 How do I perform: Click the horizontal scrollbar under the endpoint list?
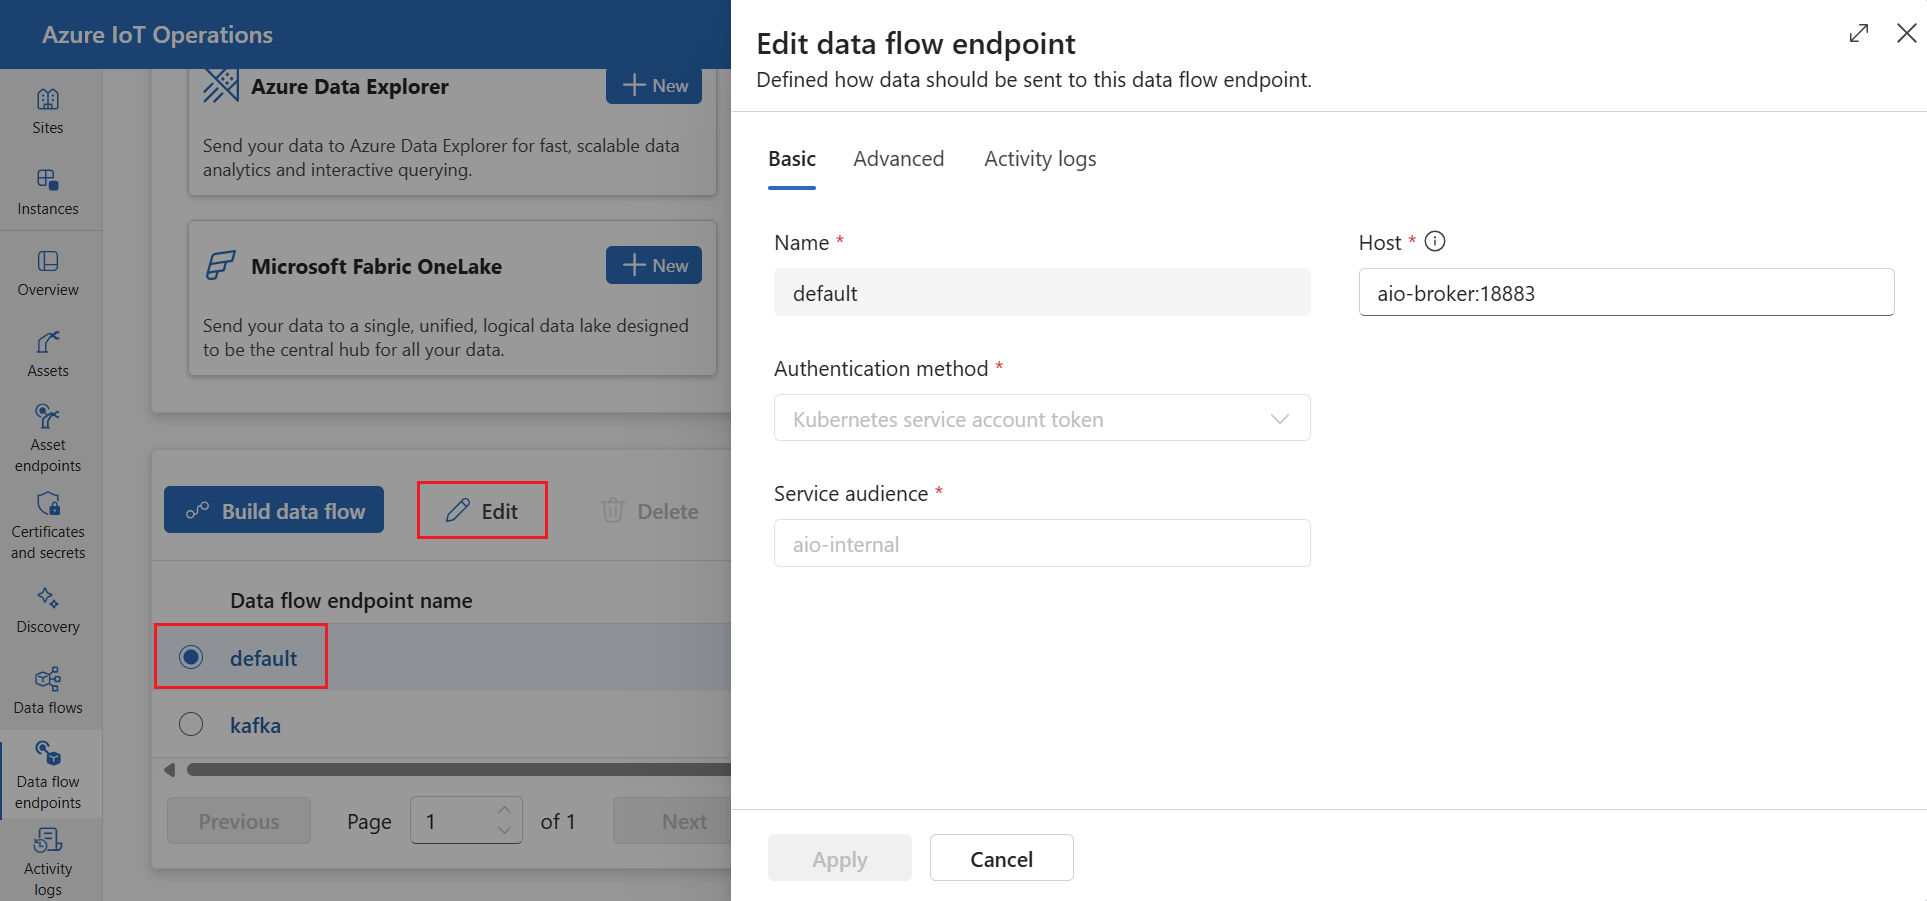click(450, 769)
